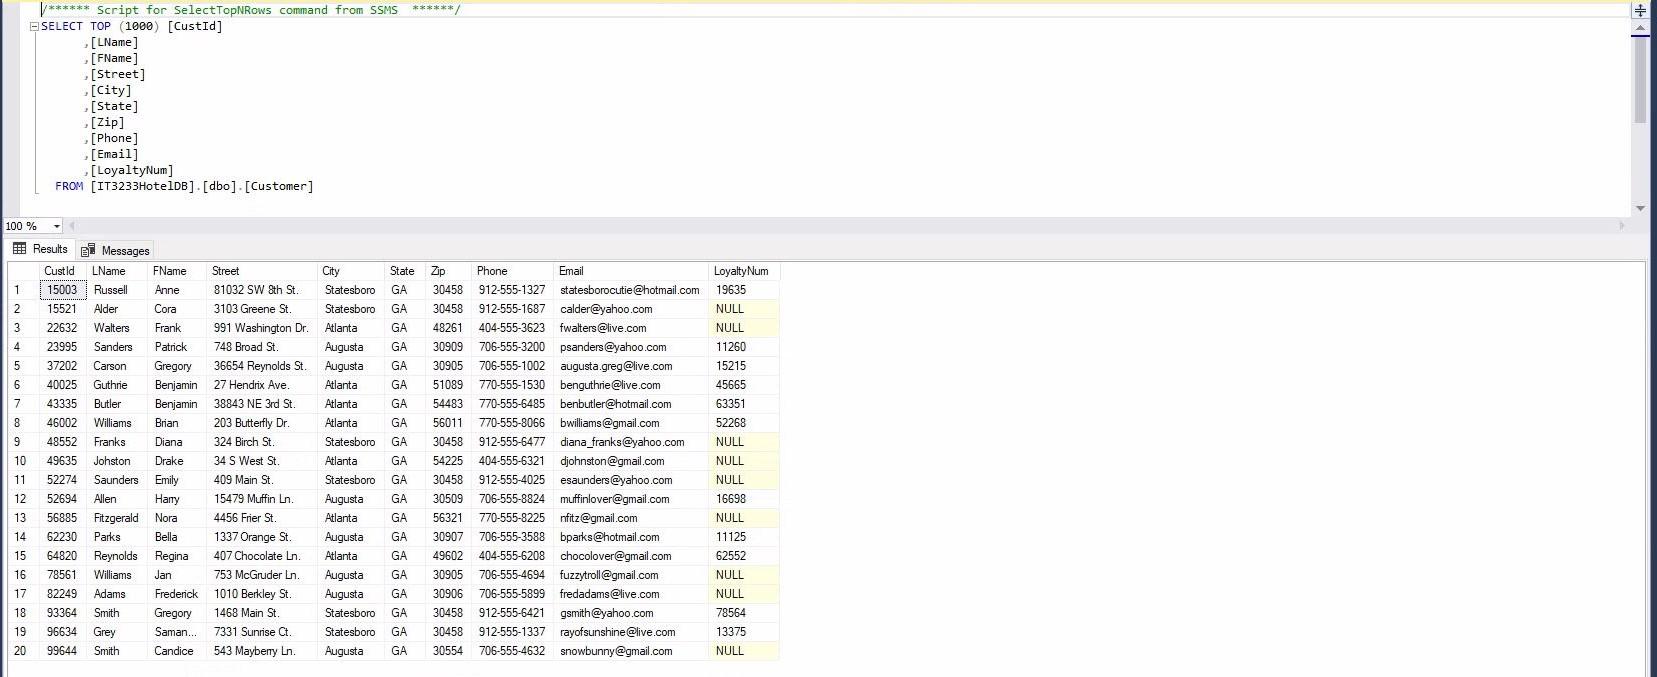Click the editor vertical scrollbar thumb
Screen dimensions: 1657x677
tap(1640, 80)
